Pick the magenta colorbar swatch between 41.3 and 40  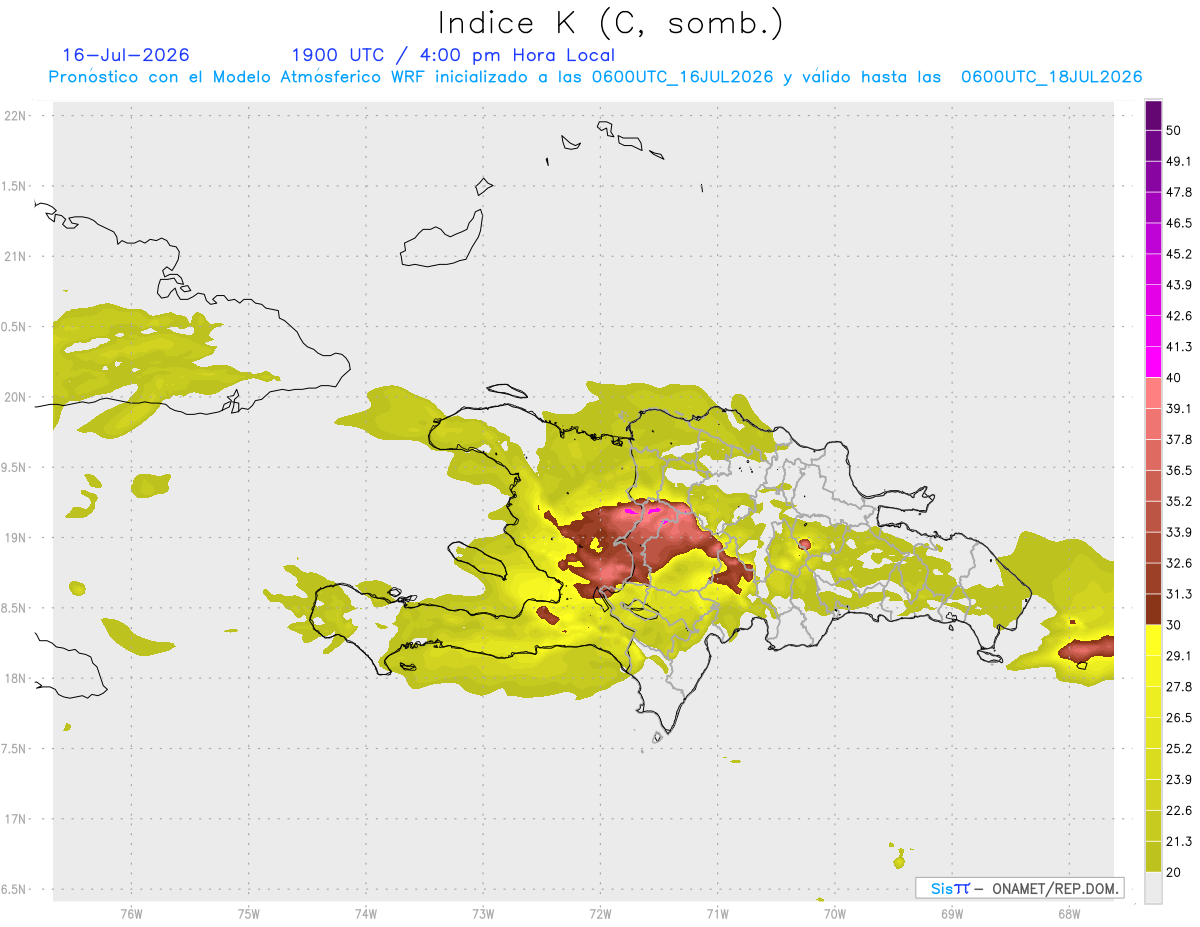1154,362
